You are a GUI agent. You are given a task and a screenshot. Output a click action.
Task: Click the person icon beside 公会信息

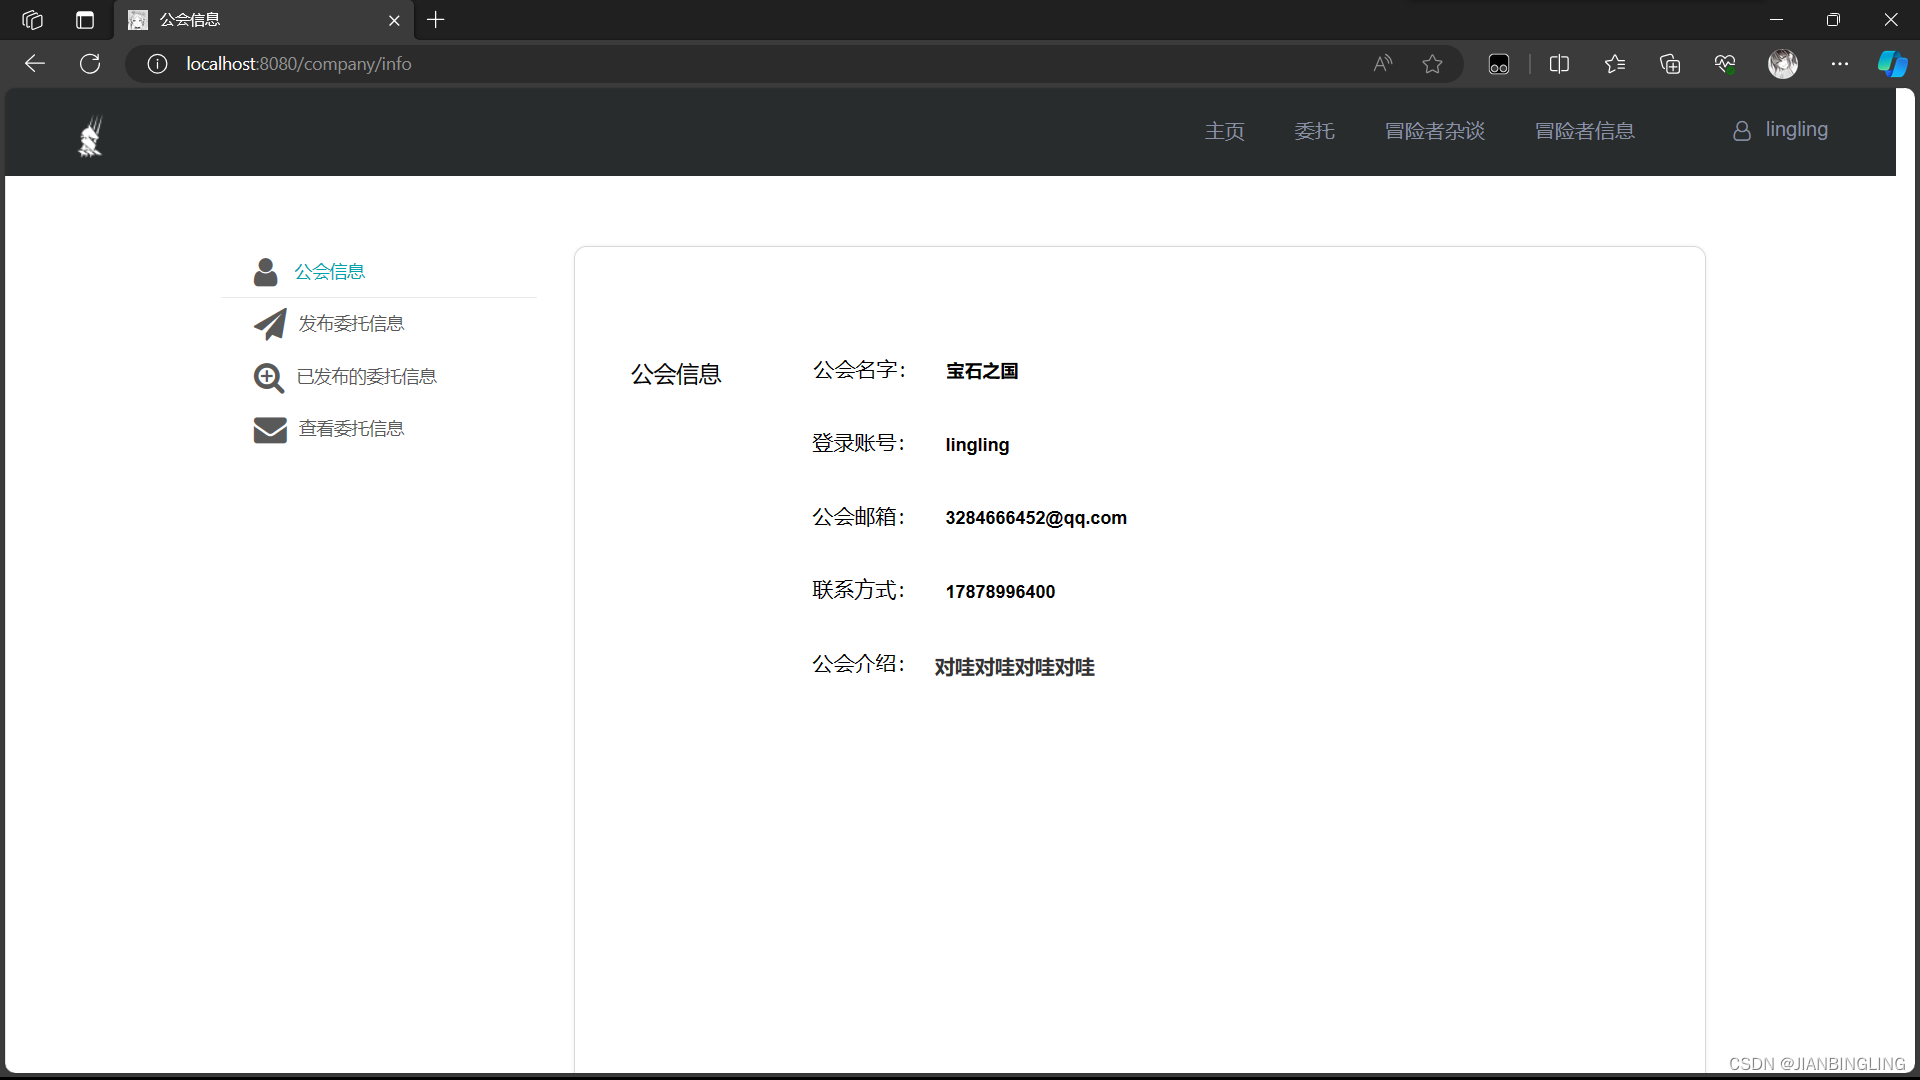pyautogui.click(x=265, y=272)
